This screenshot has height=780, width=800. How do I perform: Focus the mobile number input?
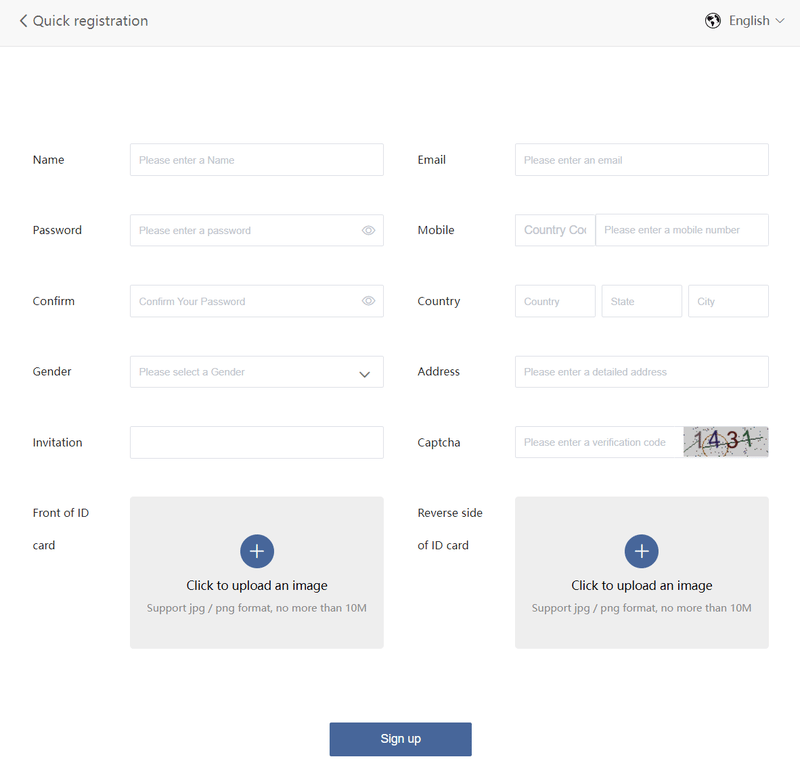(x=682, y=230)
